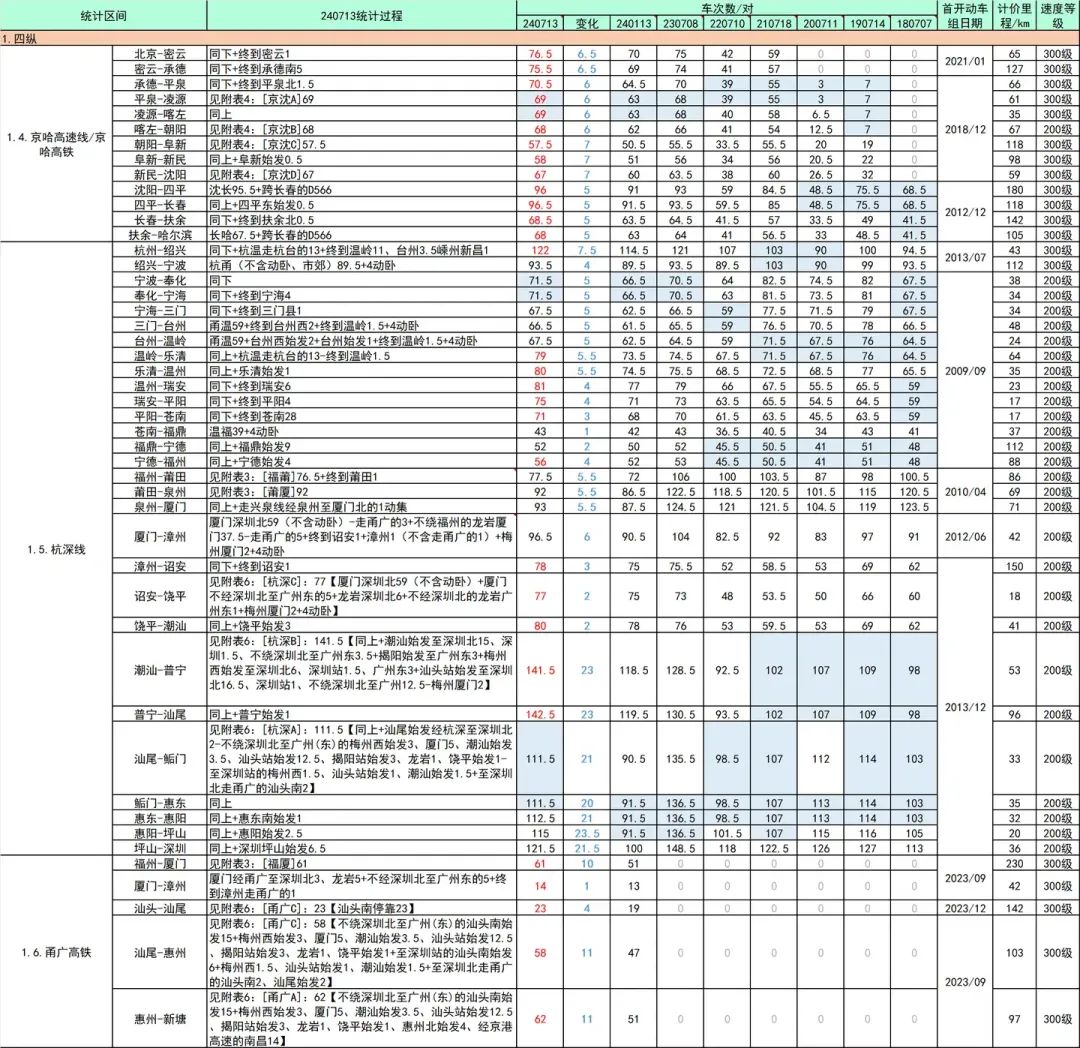Click the 汕尾-鲘门 section cell
This screenshot has height=1048, width=1080.
tap(160, 759)
